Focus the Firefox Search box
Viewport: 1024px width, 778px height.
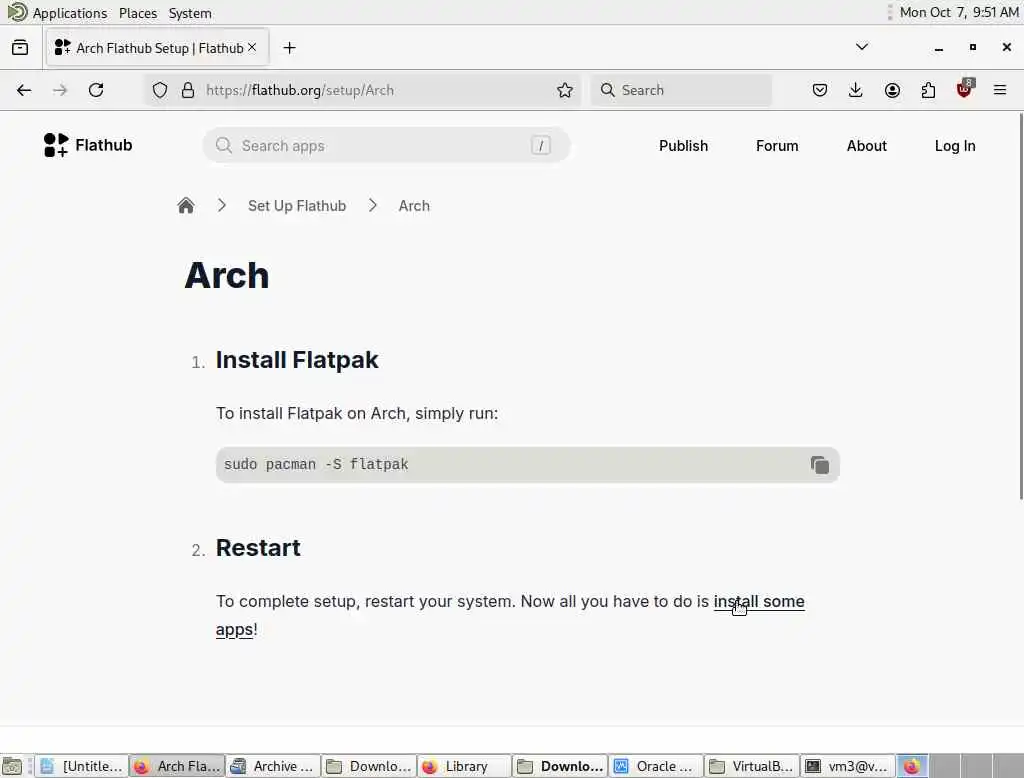click(x=681, y=90)
